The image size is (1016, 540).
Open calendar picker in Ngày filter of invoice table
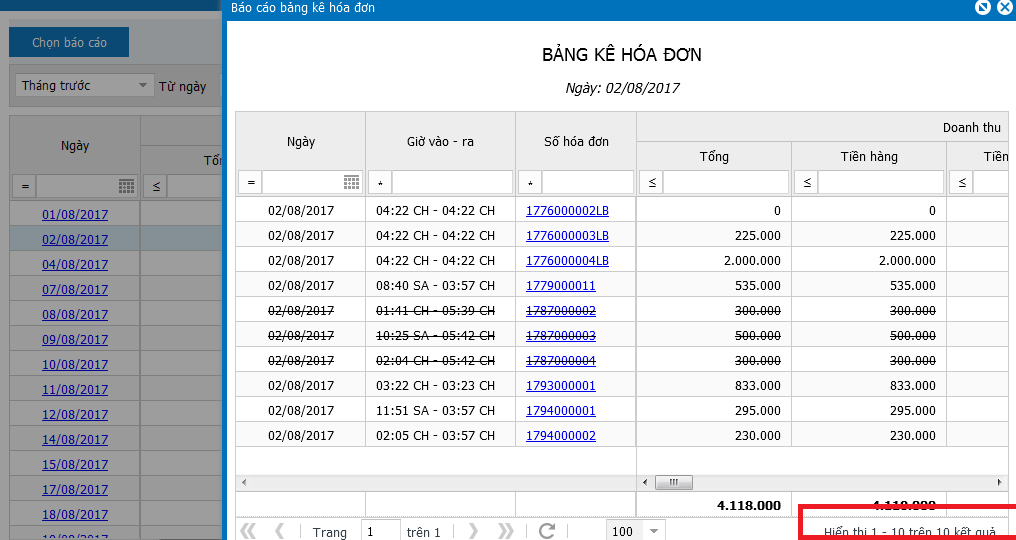tap(351, 183)
